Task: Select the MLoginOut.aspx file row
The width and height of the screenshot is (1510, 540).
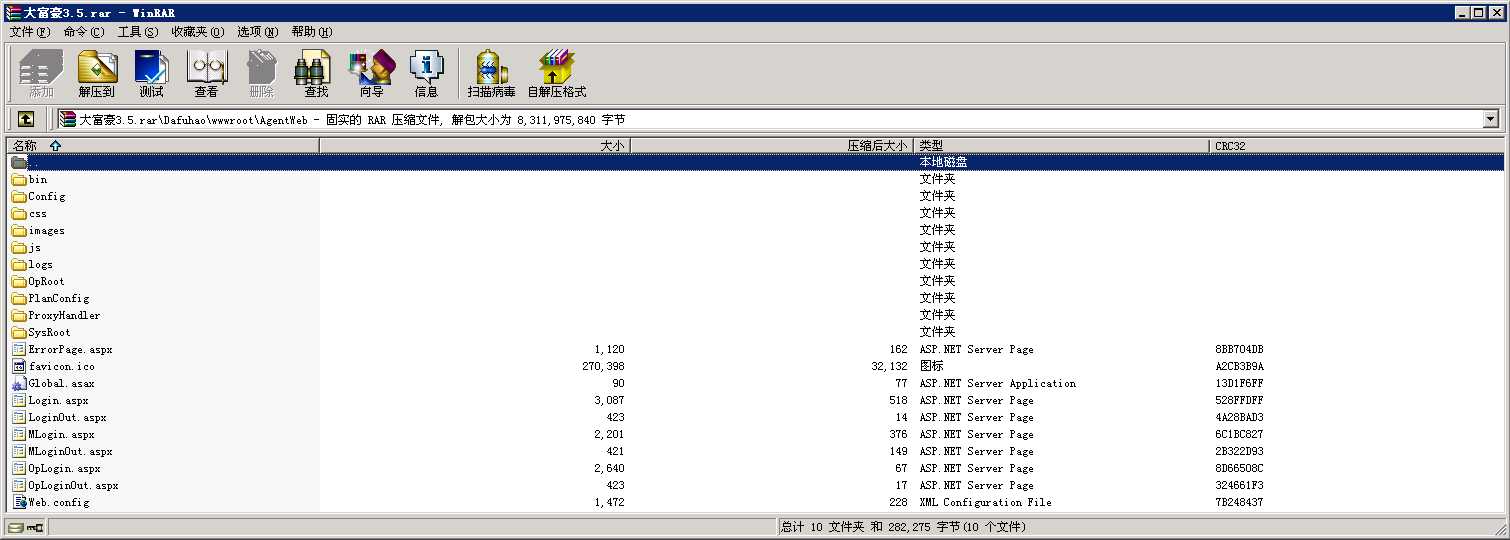Action: tap(755, 452)
